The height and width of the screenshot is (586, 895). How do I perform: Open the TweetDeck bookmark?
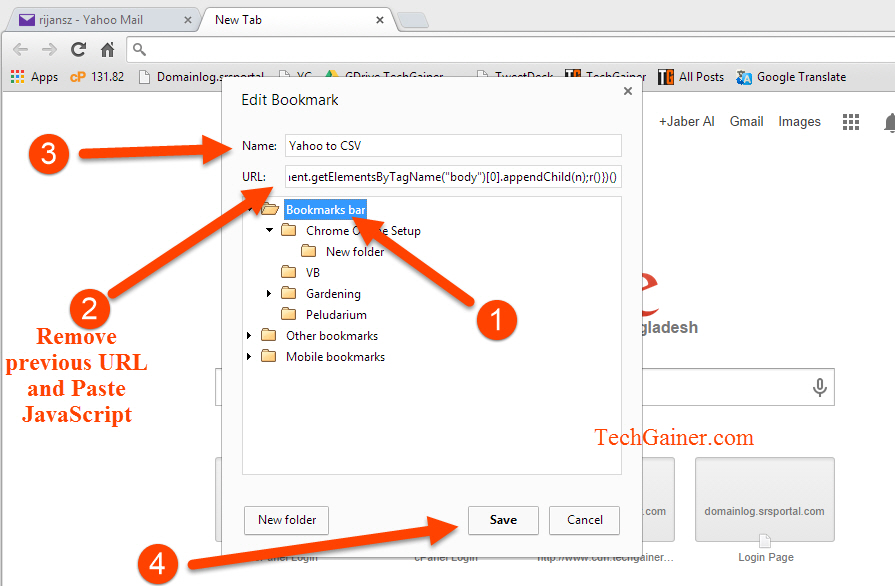[x=524, y=77]
